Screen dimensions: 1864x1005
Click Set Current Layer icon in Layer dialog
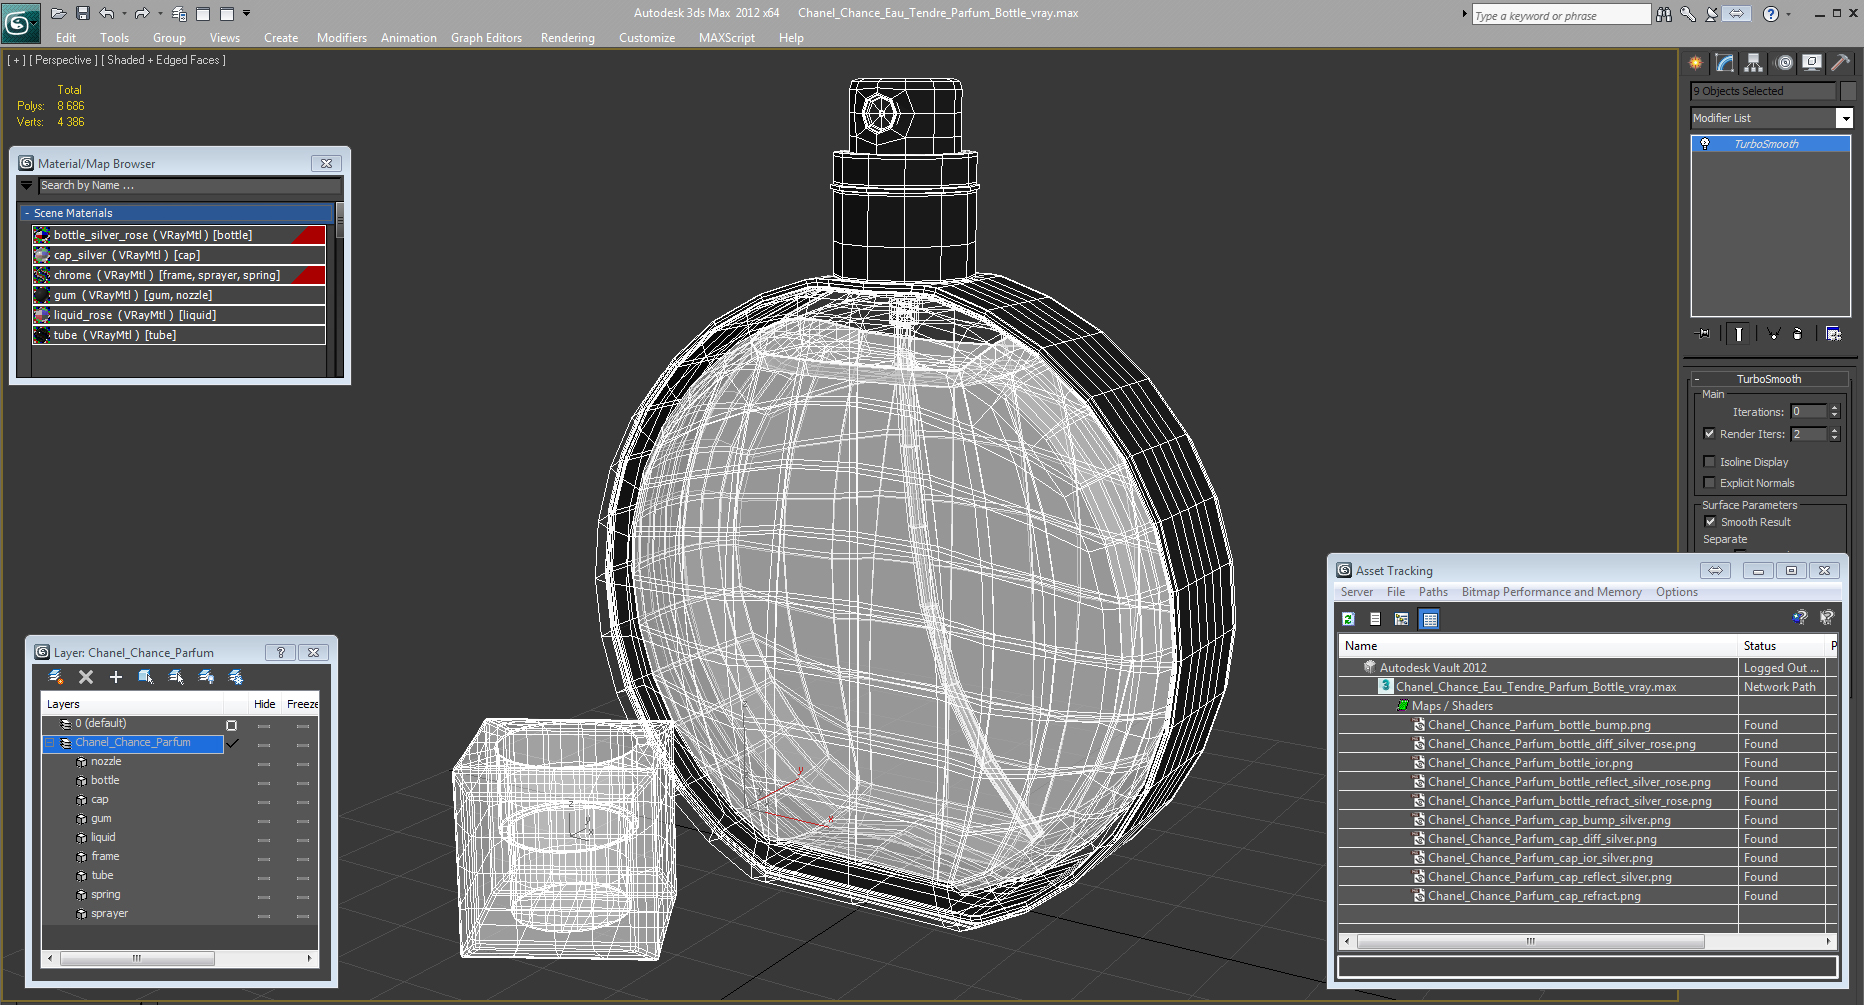point(176,677)
